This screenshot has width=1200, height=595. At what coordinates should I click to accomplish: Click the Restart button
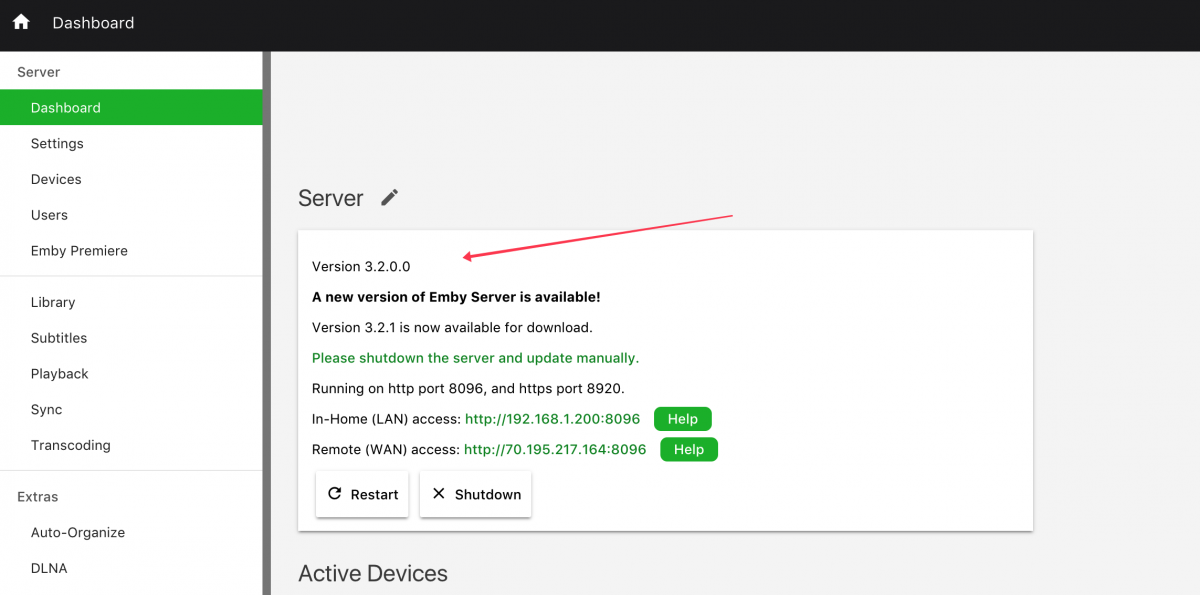pos(362,494)
